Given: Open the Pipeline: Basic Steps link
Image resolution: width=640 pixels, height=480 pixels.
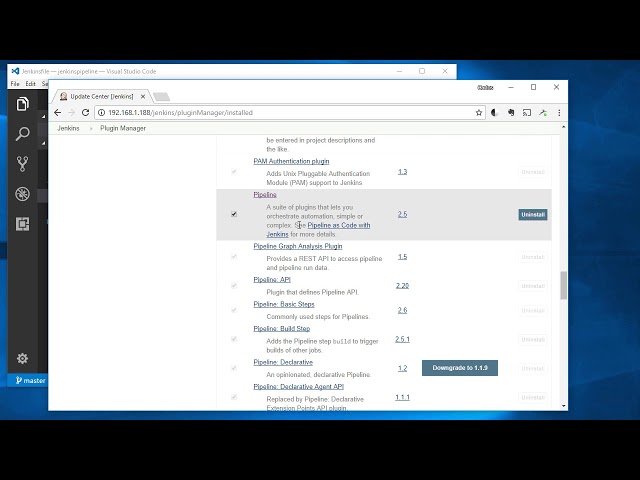Looking at the screenshot, I should (x=284, y=304).
